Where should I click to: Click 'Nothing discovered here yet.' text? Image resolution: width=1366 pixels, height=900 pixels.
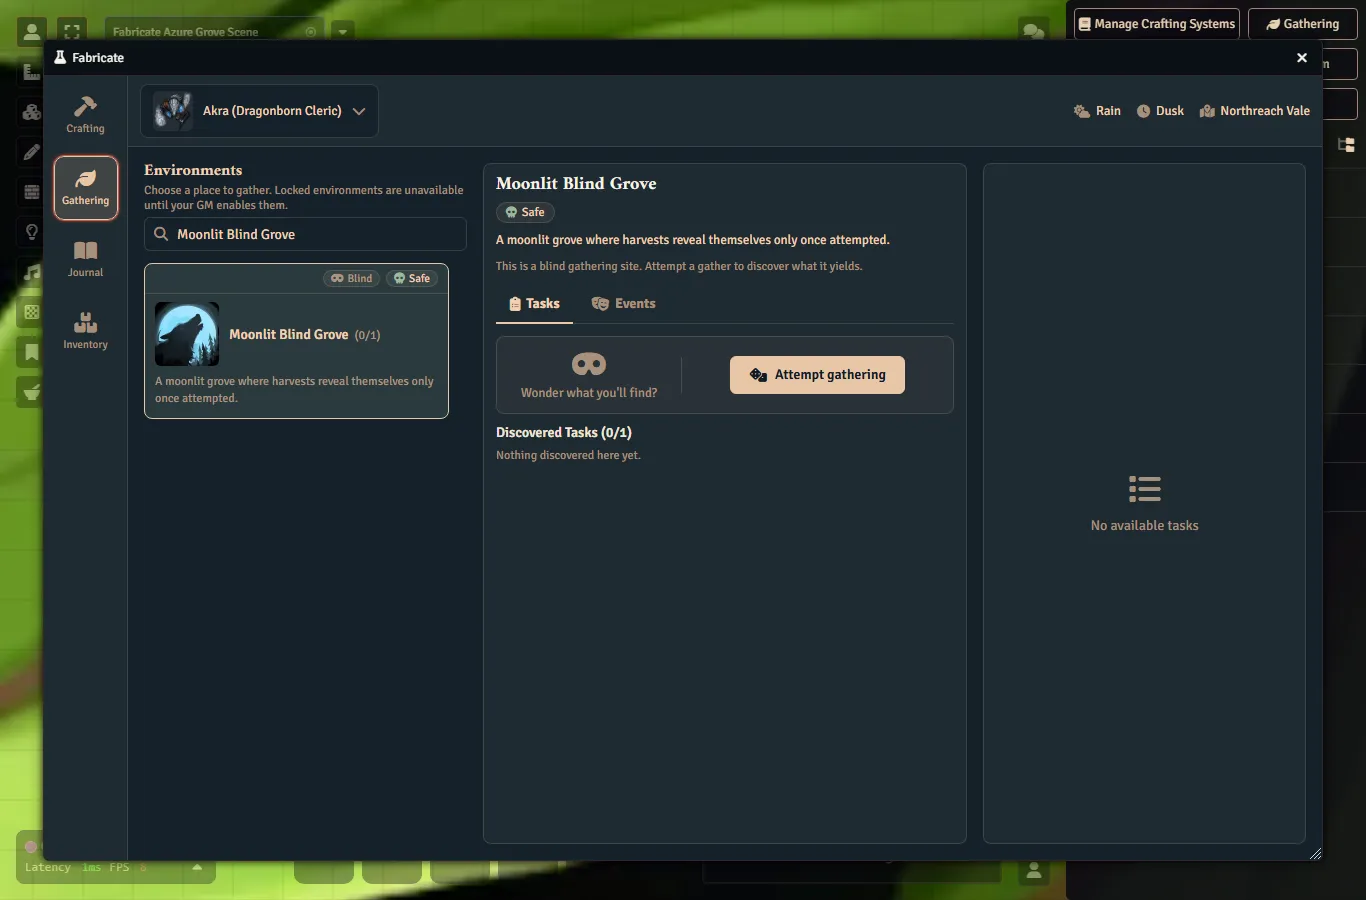coord(568,455)
